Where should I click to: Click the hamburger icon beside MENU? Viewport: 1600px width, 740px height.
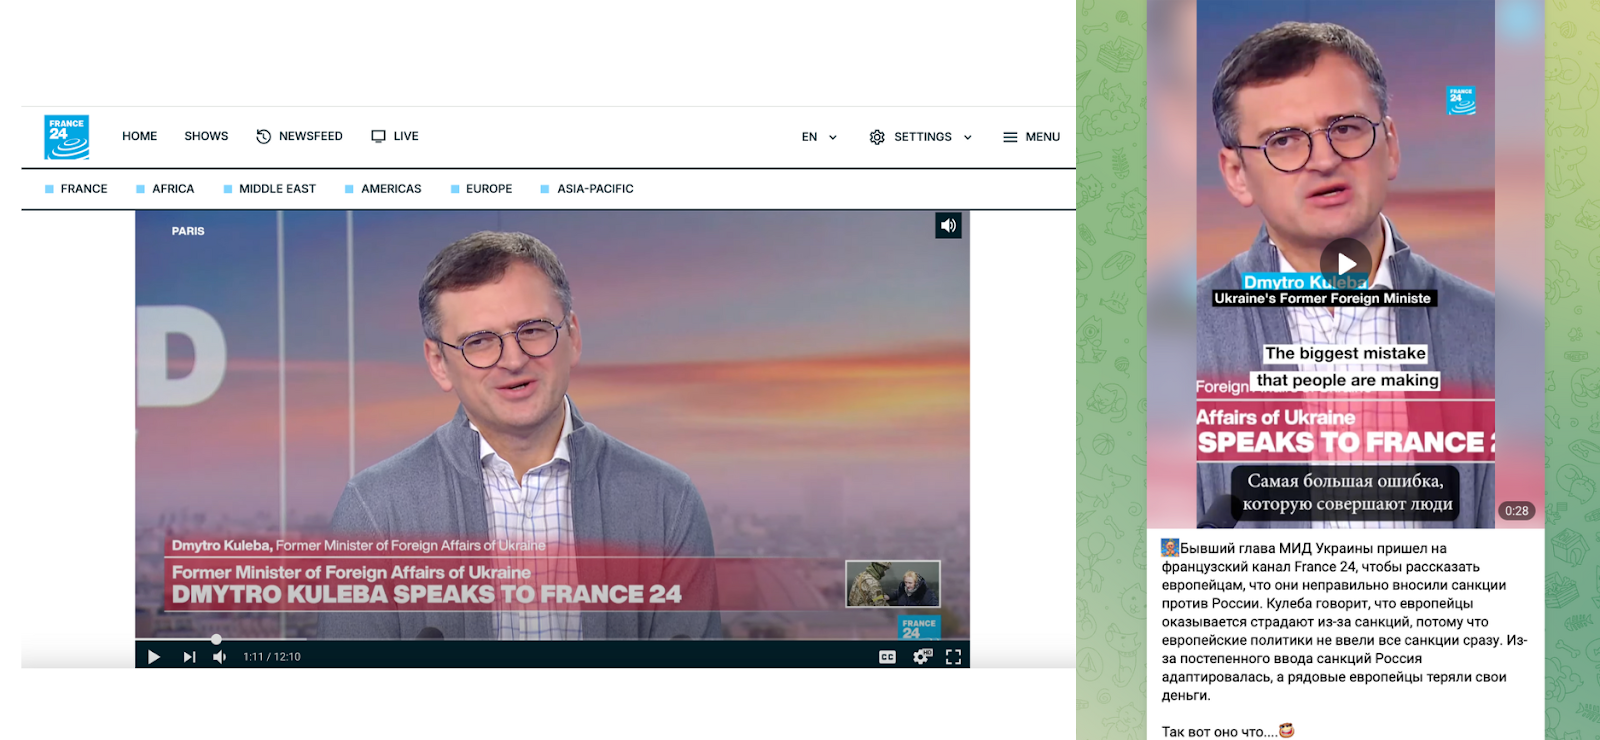(1010, 137)
